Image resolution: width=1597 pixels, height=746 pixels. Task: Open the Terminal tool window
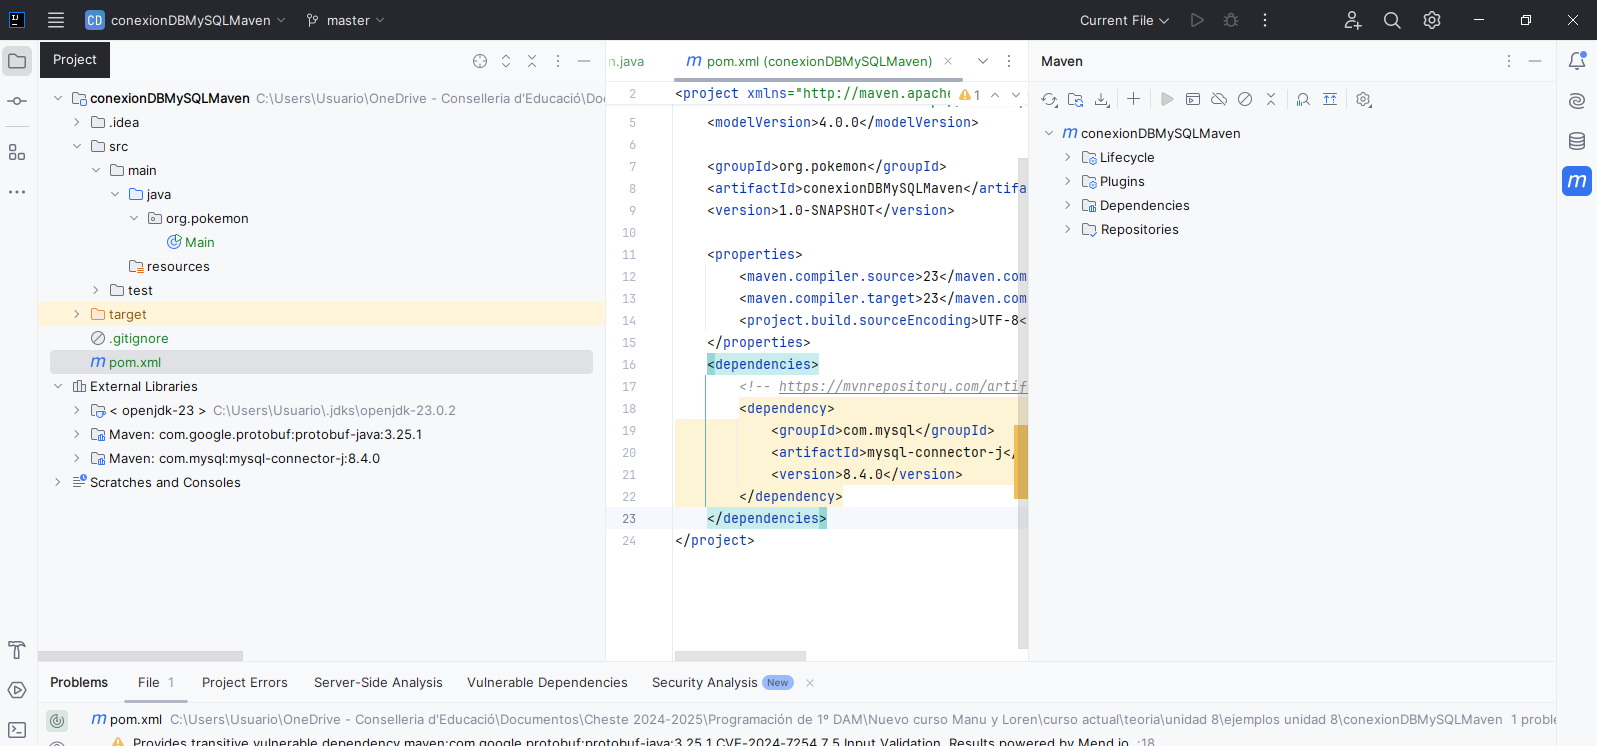[x=17, y=730]
